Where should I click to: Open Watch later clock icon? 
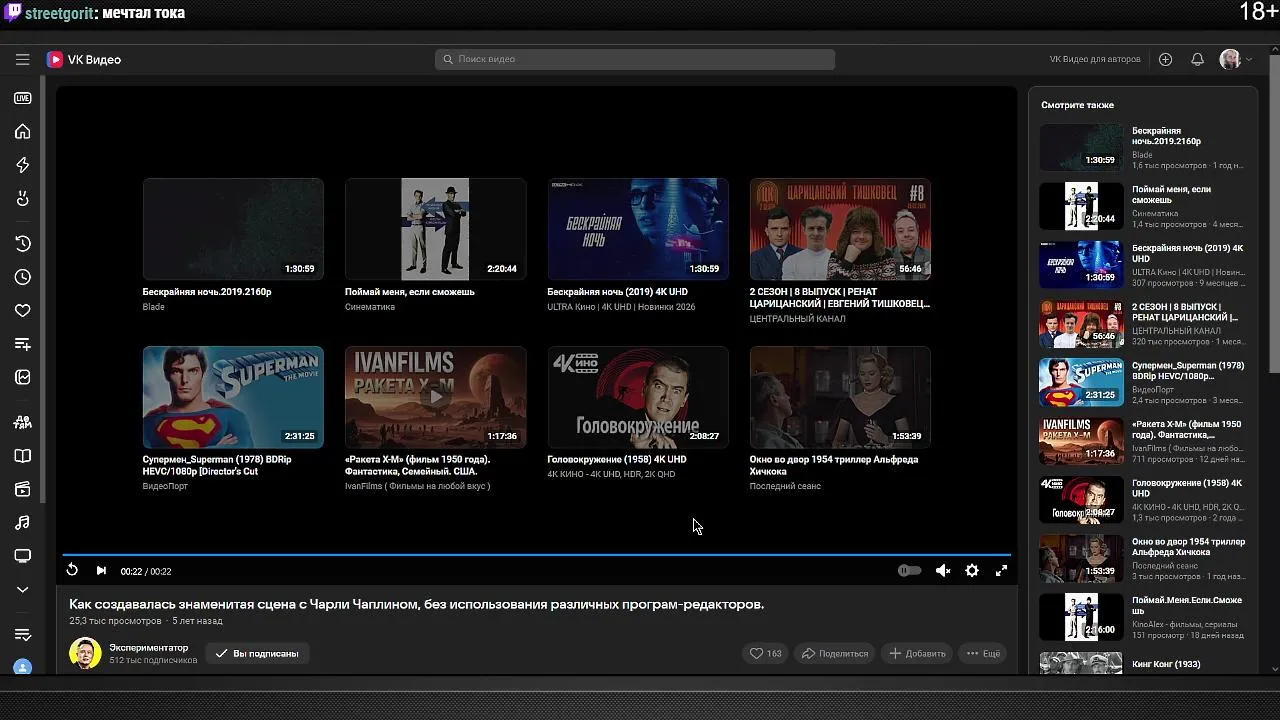(22, 277)
